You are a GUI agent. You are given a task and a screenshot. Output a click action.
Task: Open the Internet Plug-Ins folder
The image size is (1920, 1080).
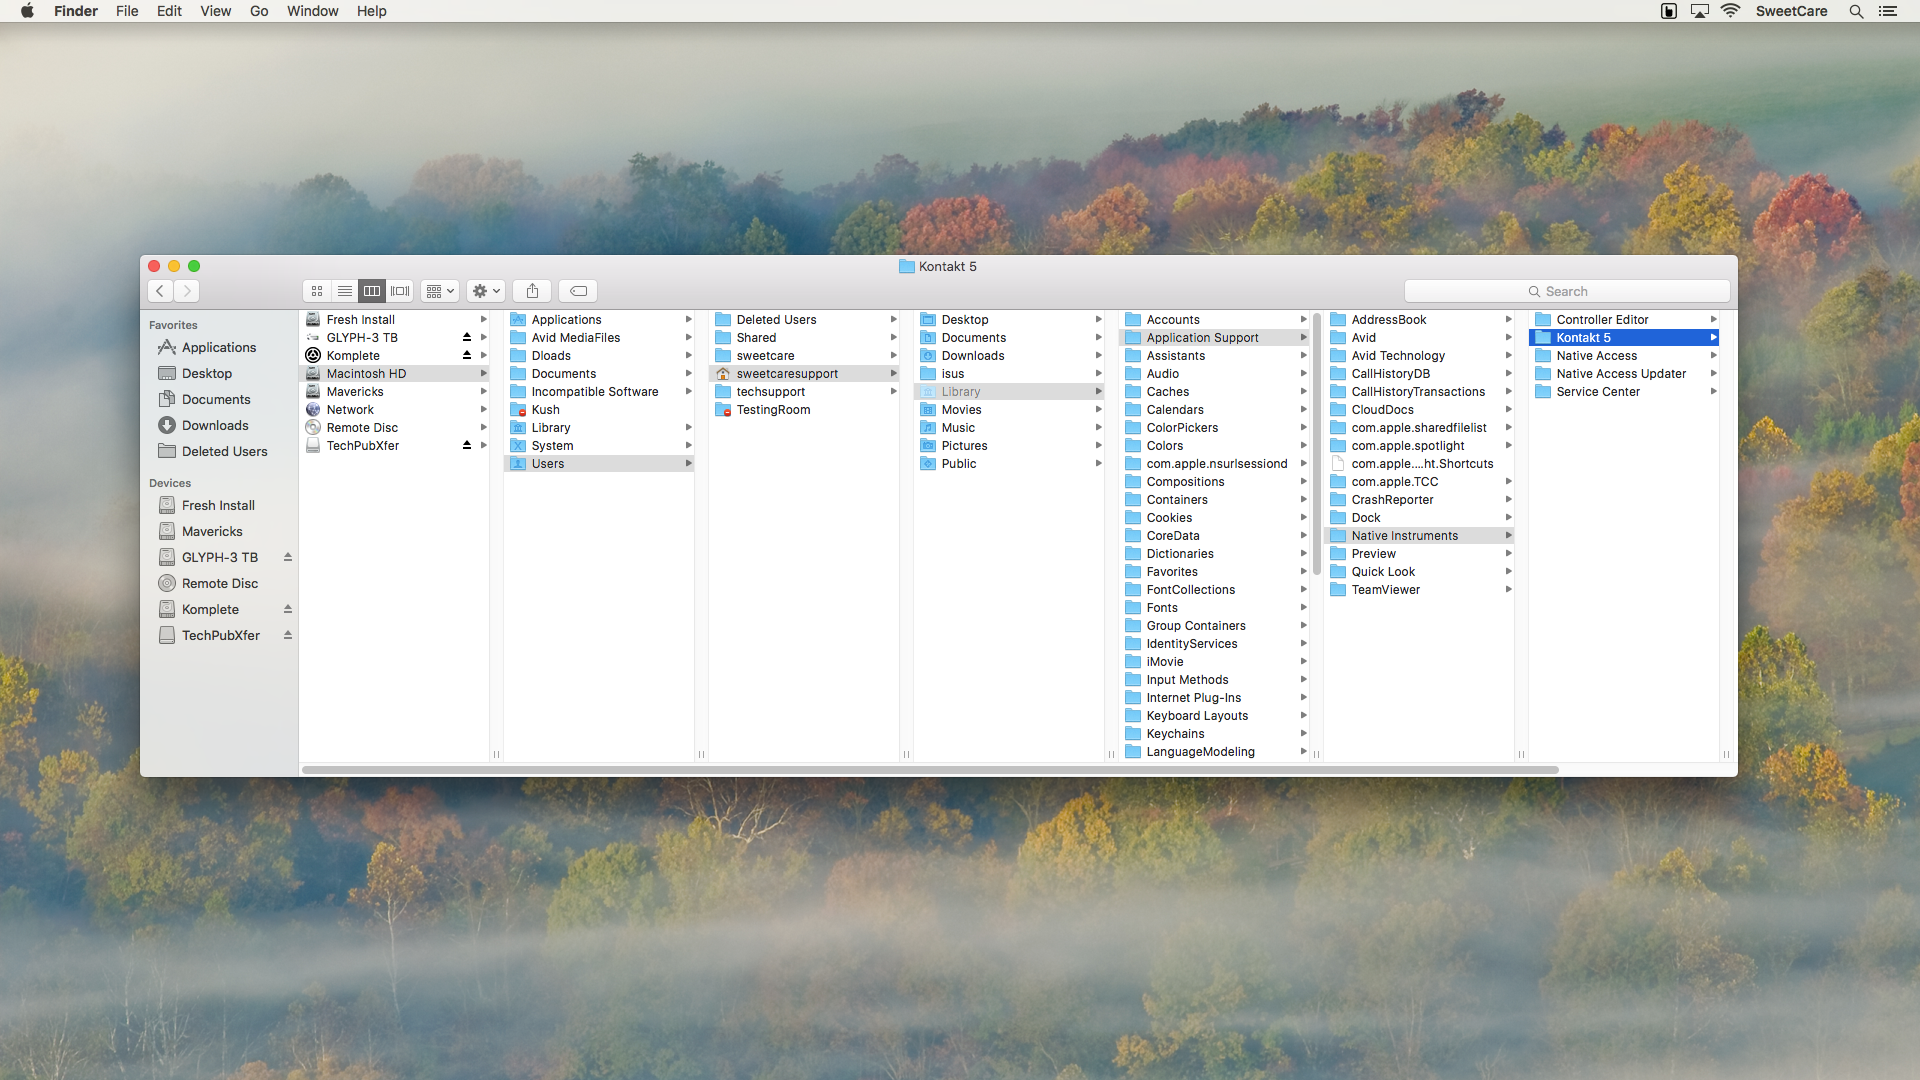[1214, 697]
